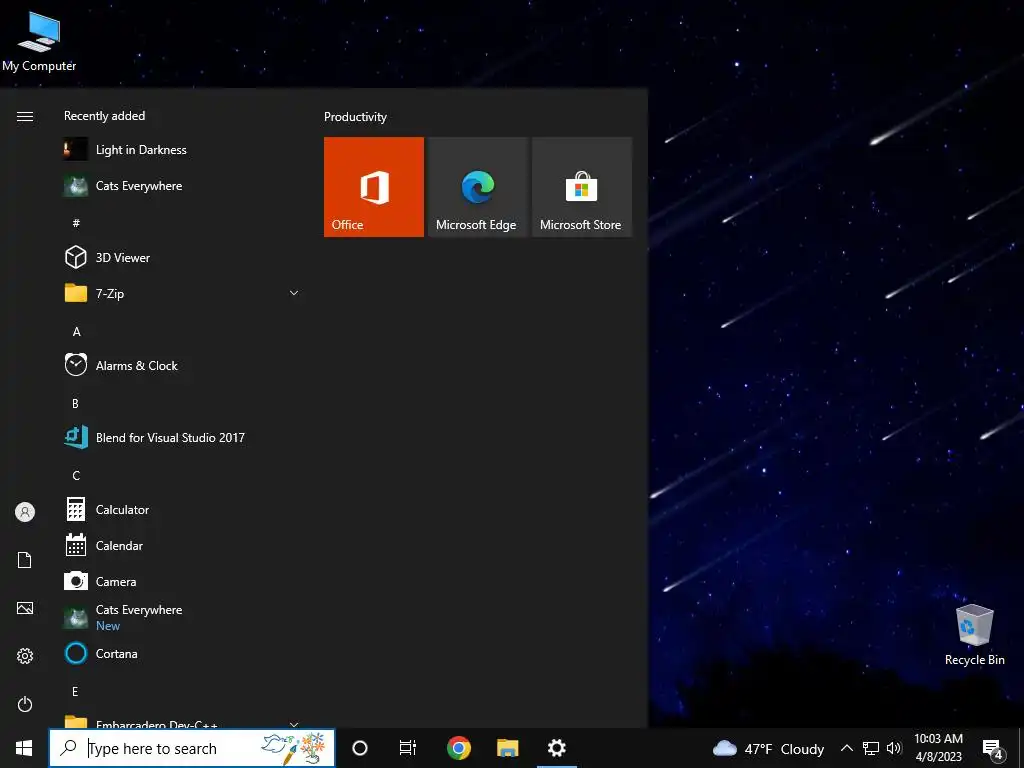Screen dimensions: 1024x768
Task: Open the 47°F Cloudy weather widget
Action: click(768, 748)
